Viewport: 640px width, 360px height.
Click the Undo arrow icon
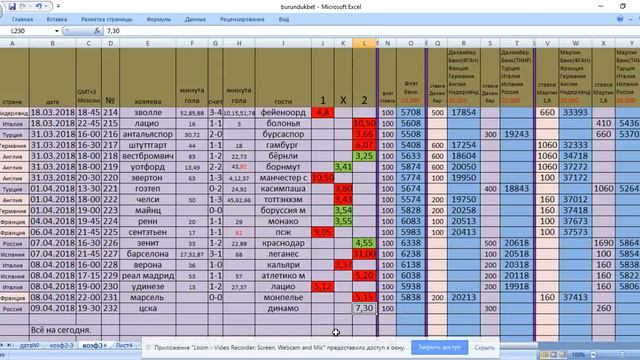pyautogui.click(x=38, y=7)
